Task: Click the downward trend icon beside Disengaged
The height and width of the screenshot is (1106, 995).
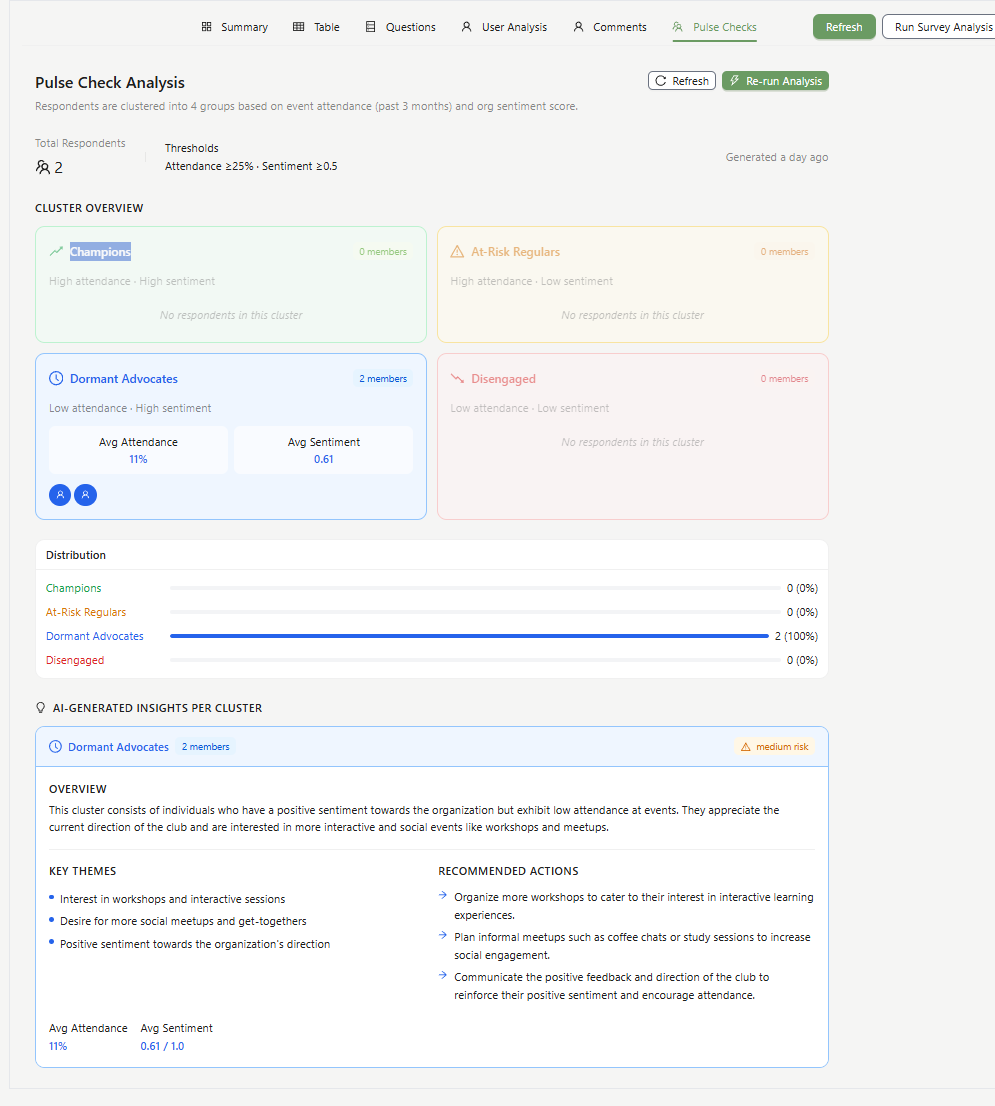Action: (x=457, y=379)
